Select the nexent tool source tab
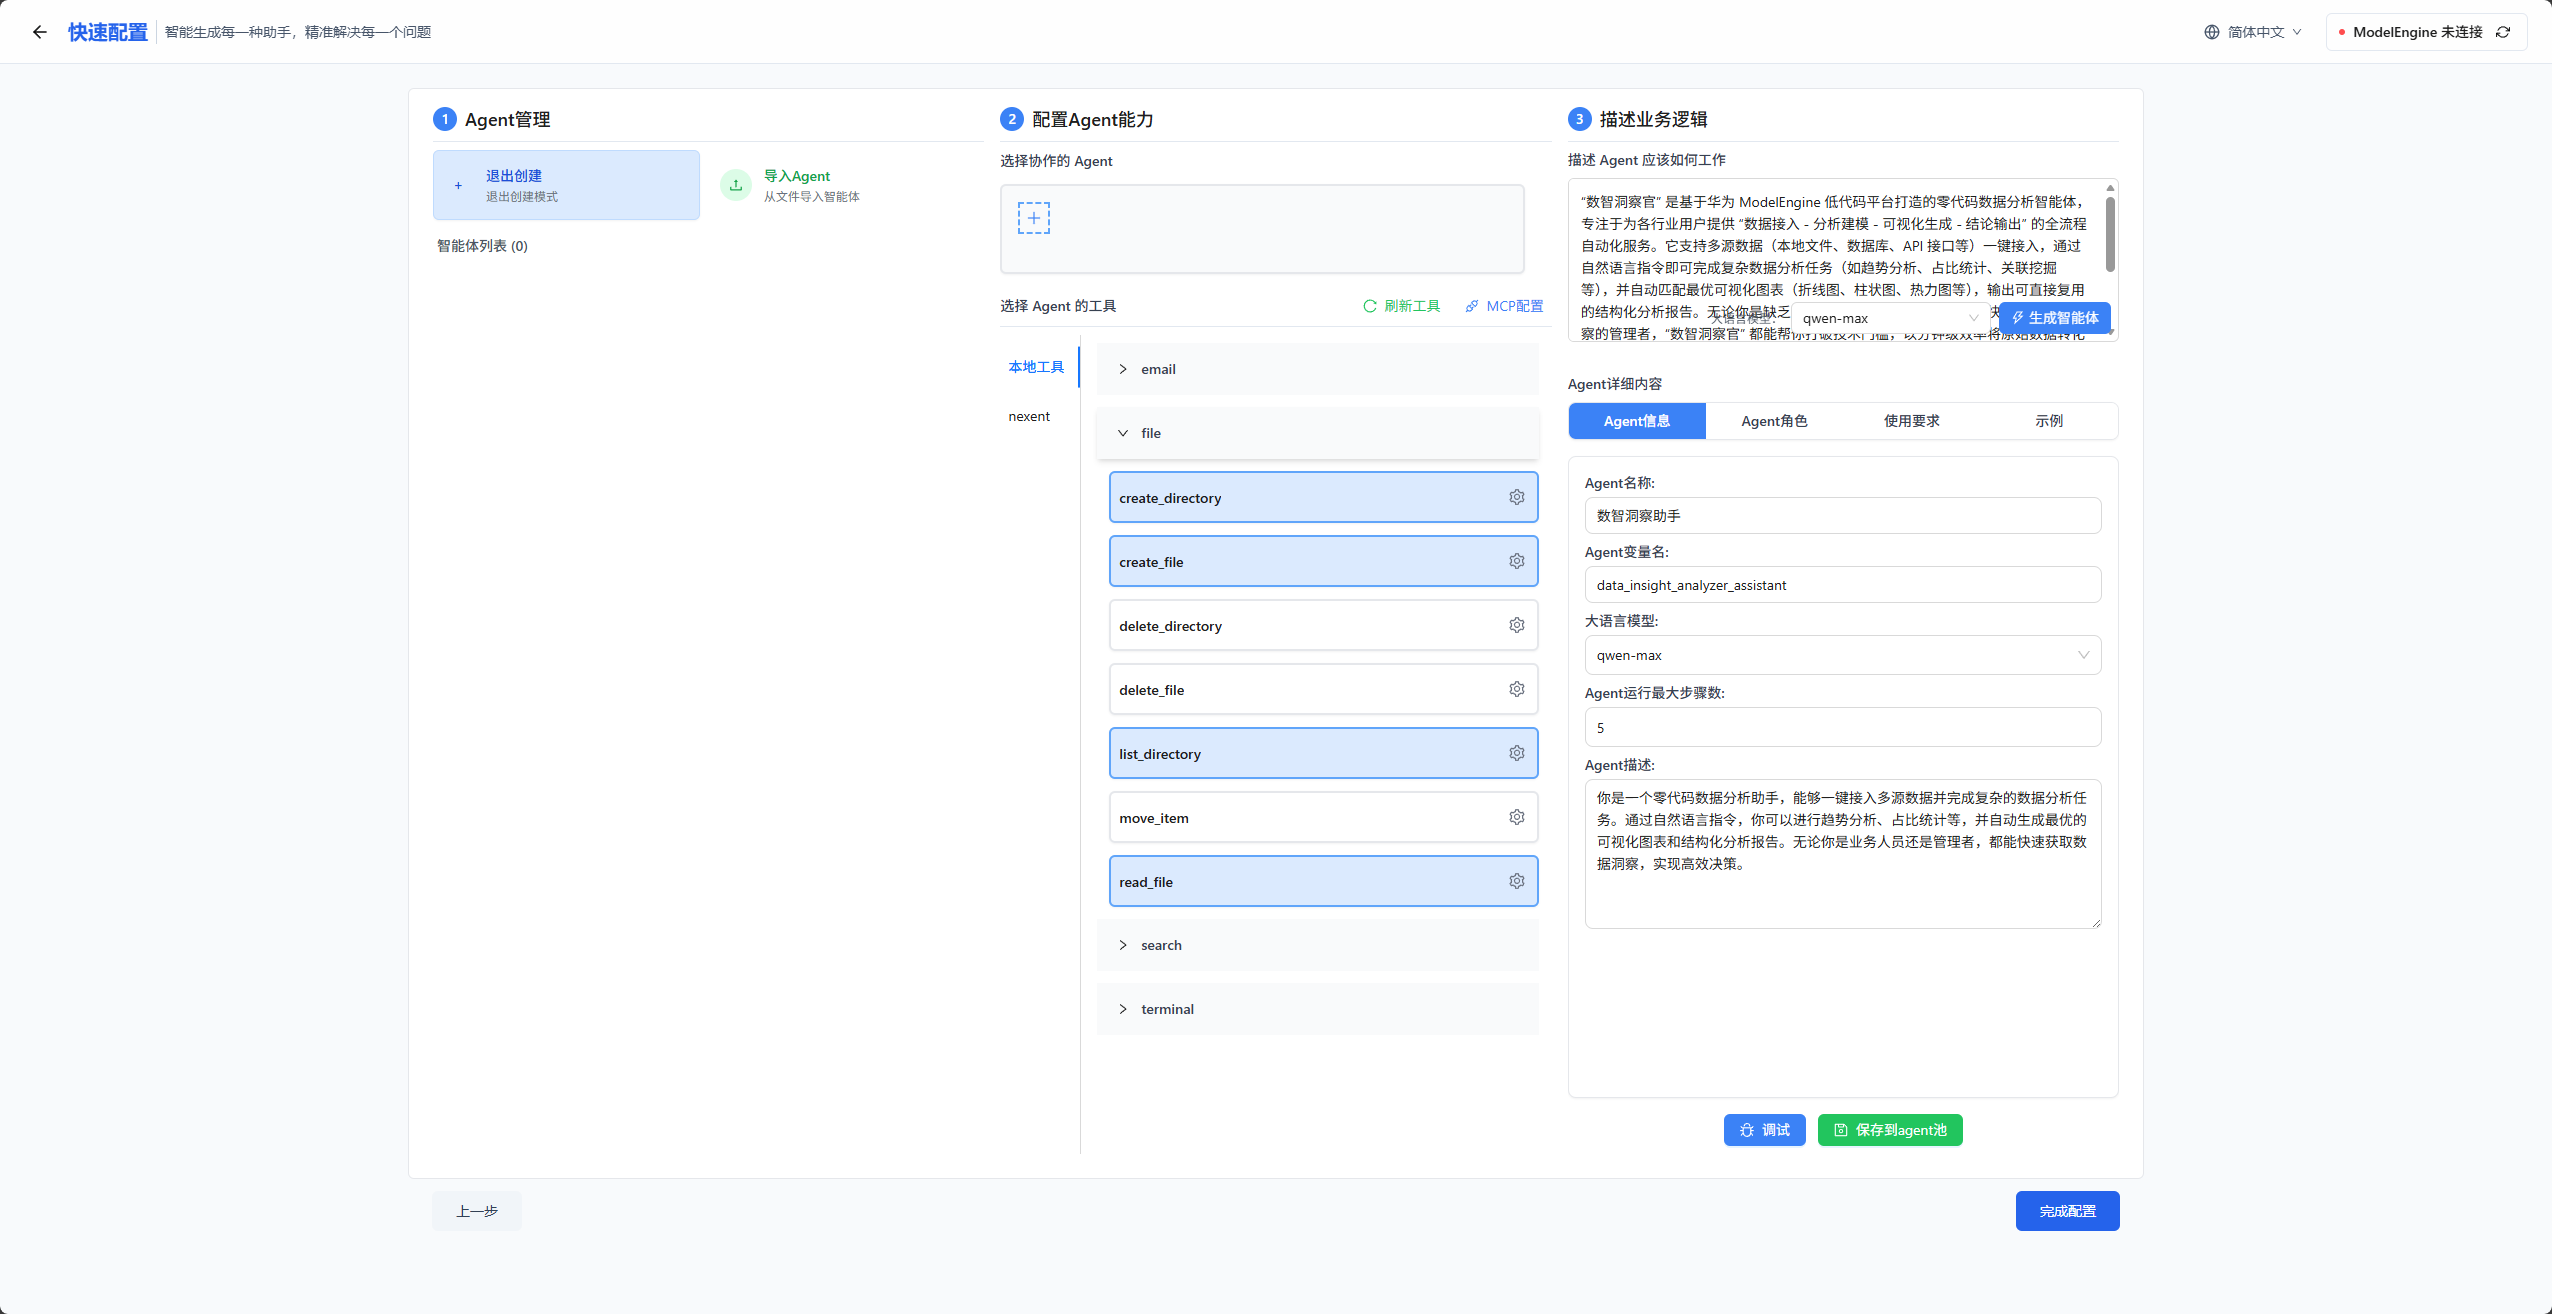The image size is (2552, 1314). pyautogui.click(x=1029, y=417)
